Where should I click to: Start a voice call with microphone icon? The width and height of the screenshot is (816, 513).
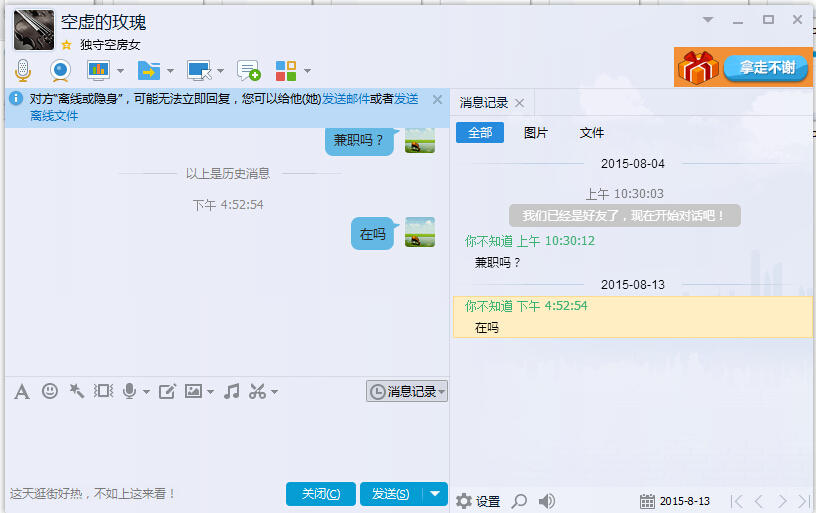pyautogui.click(x=23, y=70)
